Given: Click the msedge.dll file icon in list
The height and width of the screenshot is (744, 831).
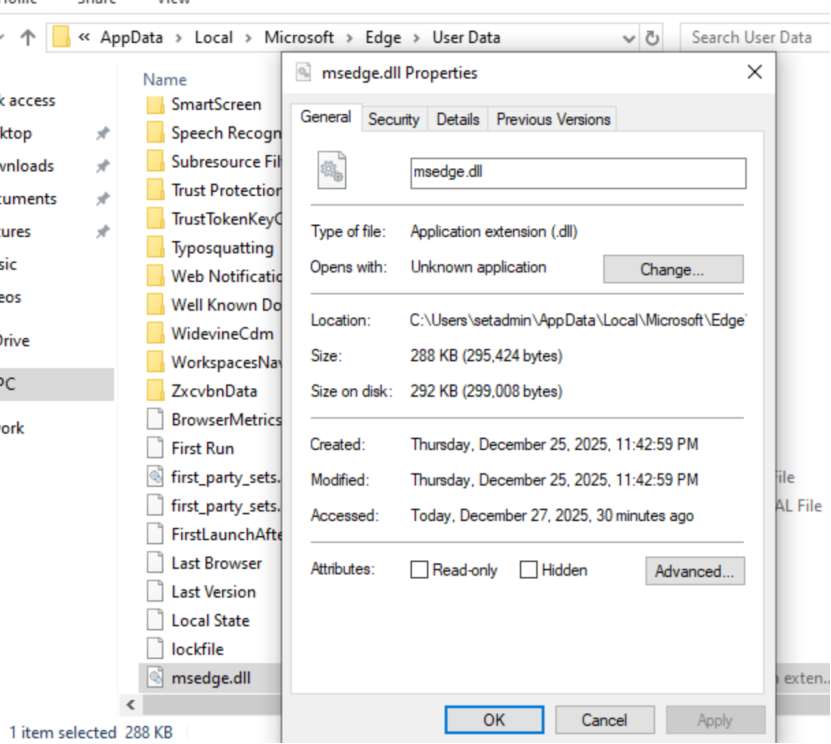Looking at the screenshot, I should [x=155, y=678].
